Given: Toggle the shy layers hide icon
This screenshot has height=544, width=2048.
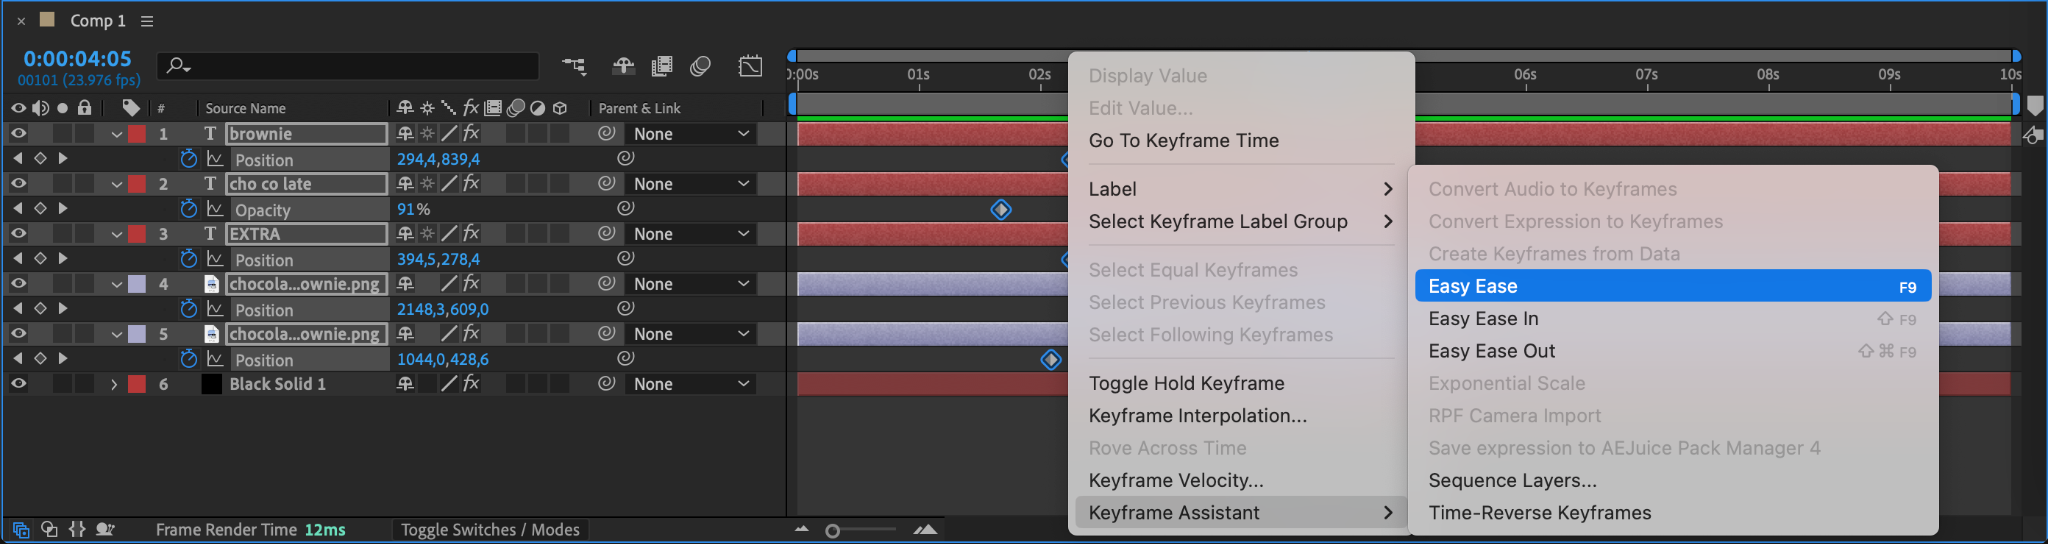Looking at the screenshot, I should click(623, 66).
